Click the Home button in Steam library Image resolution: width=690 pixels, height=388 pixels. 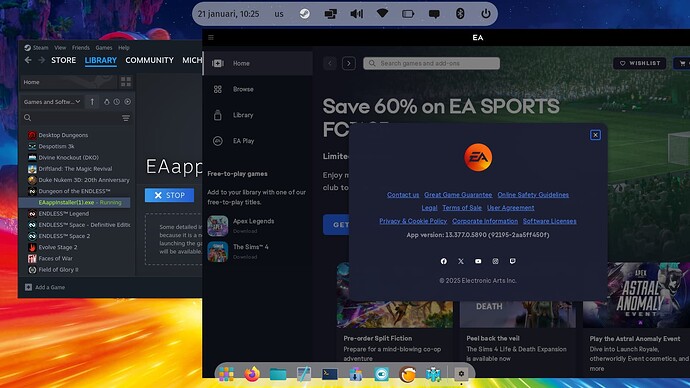(x=69, y=82)
